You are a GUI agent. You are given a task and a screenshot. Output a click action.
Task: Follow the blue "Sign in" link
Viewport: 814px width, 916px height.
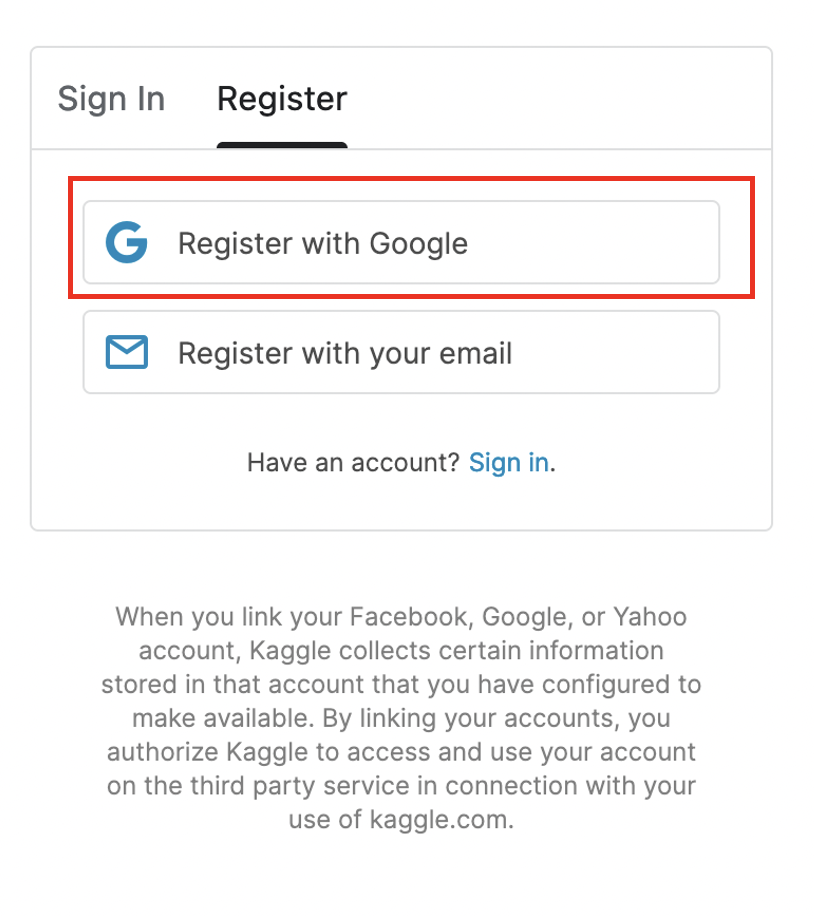(508, 462)
